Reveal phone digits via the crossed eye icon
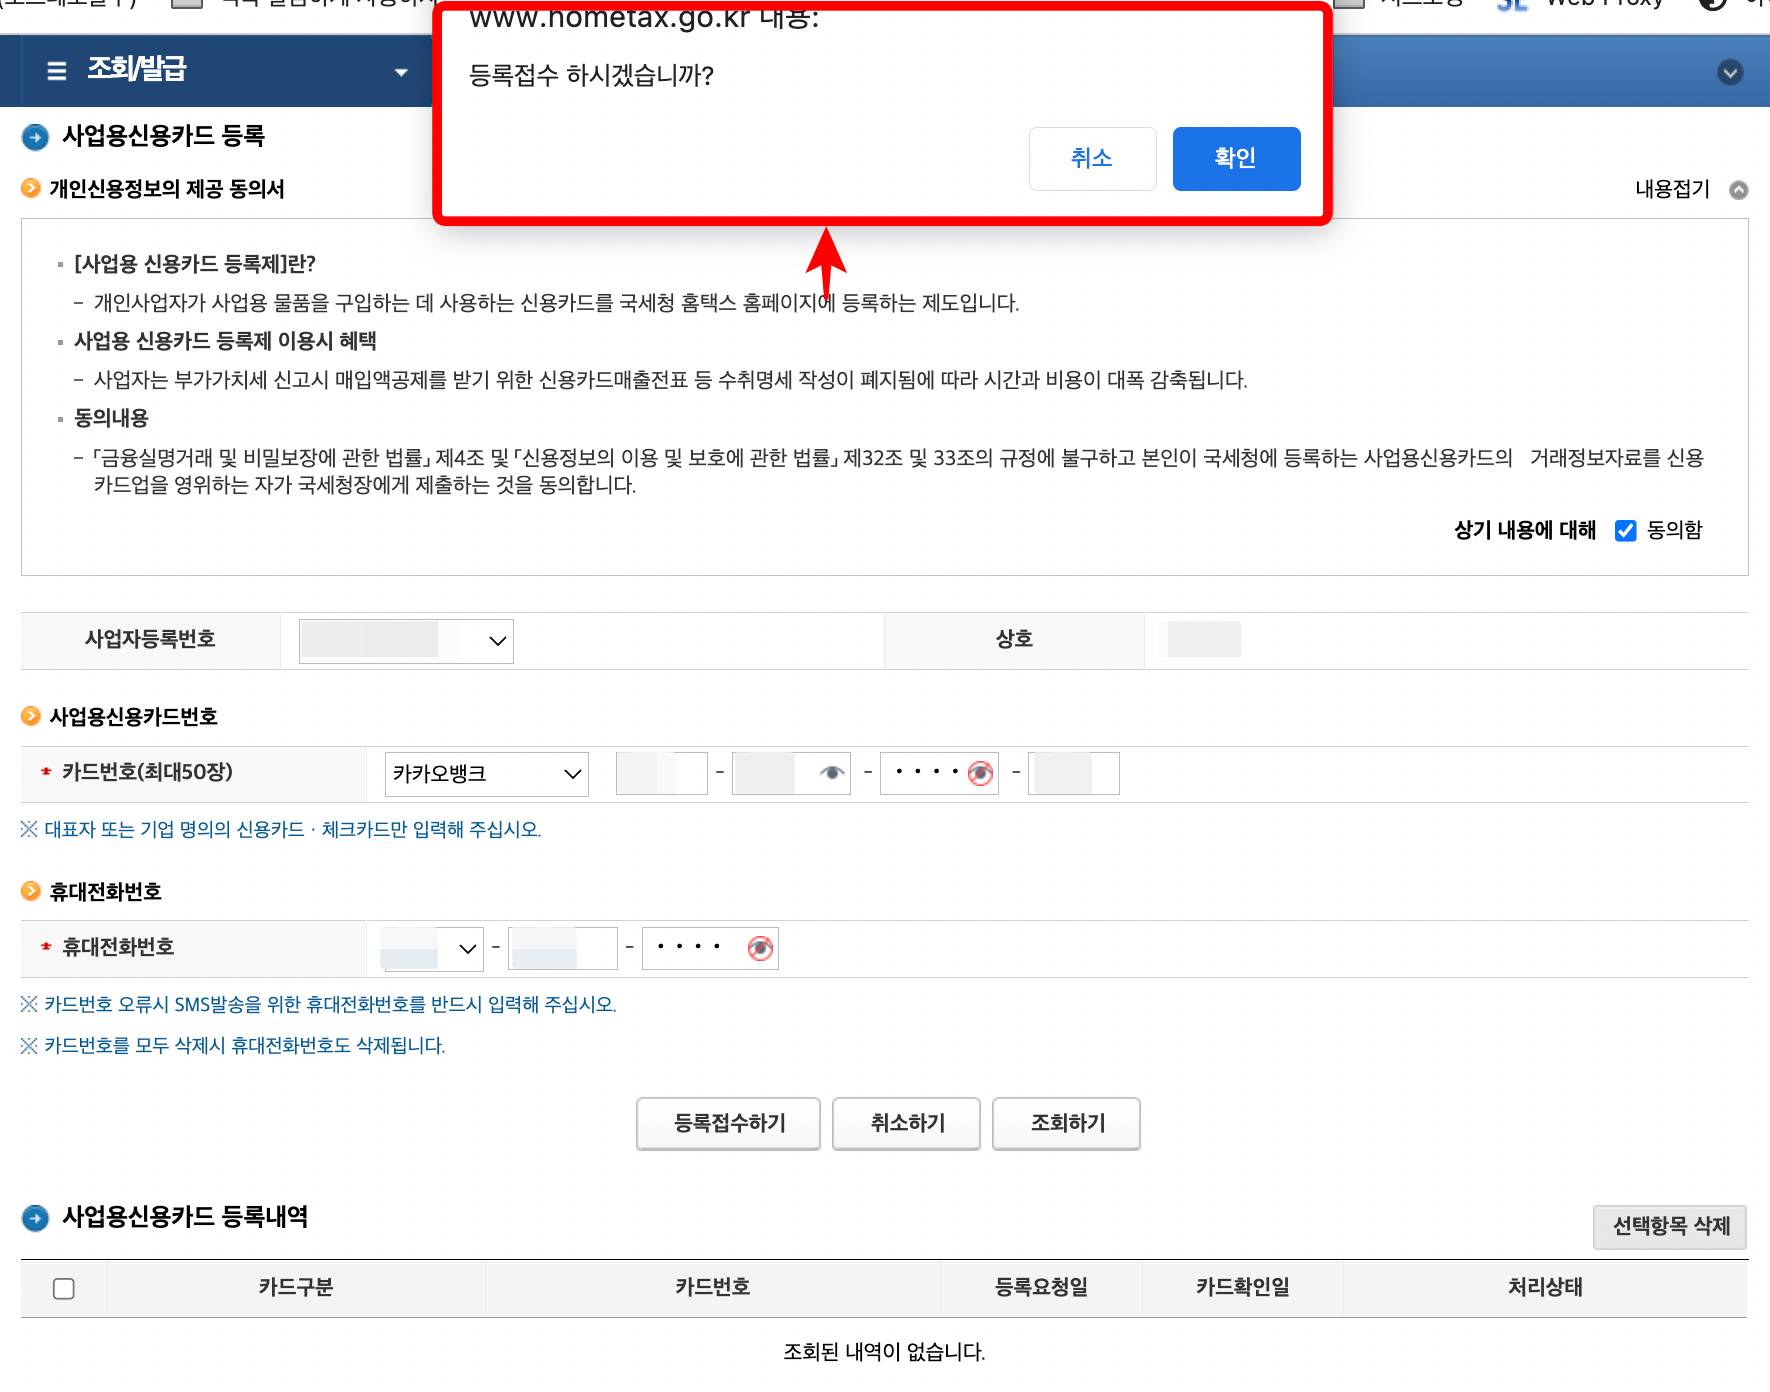The width and height of the screenshot is (1770, 1392). (x=763, y=948)
